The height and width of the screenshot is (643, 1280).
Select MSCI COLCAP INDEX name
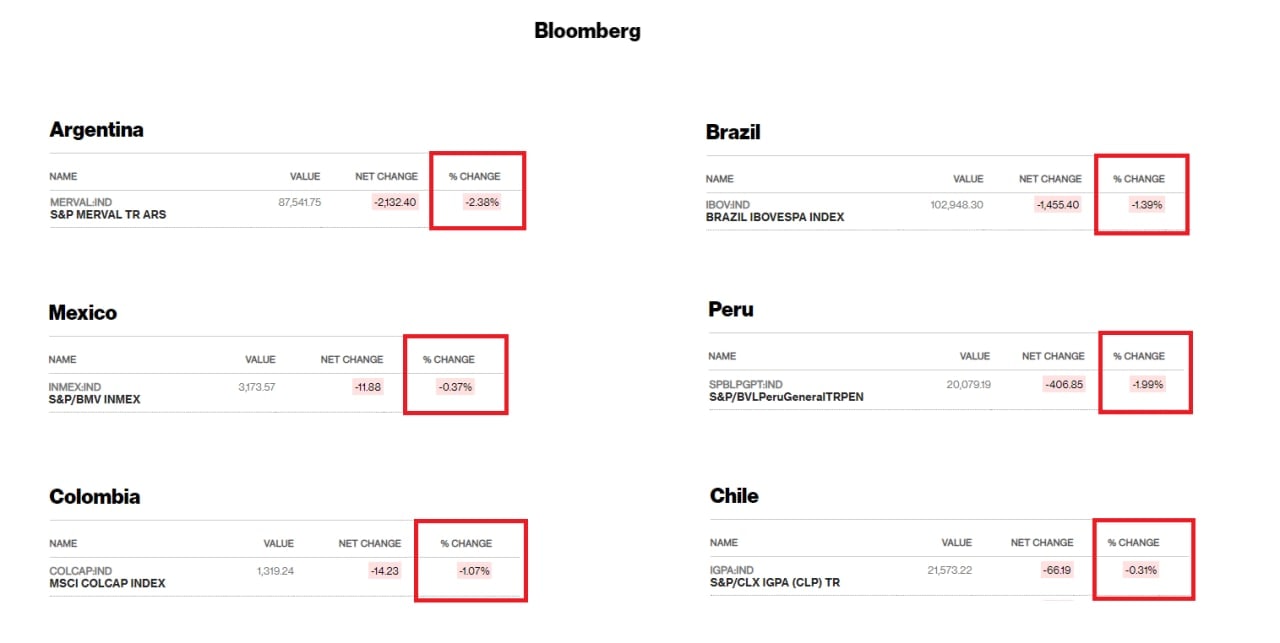[x=108, y=583]
